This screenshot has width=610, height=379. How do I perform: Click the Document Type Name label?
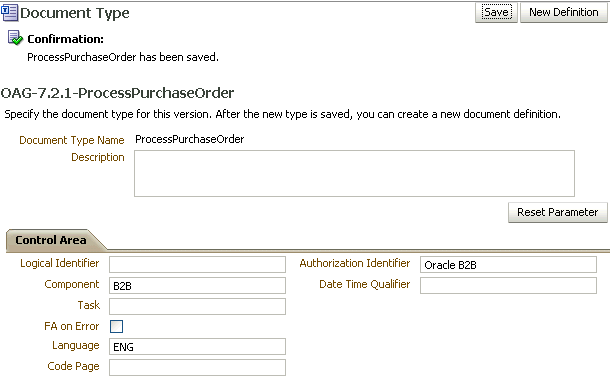point(72,140)
